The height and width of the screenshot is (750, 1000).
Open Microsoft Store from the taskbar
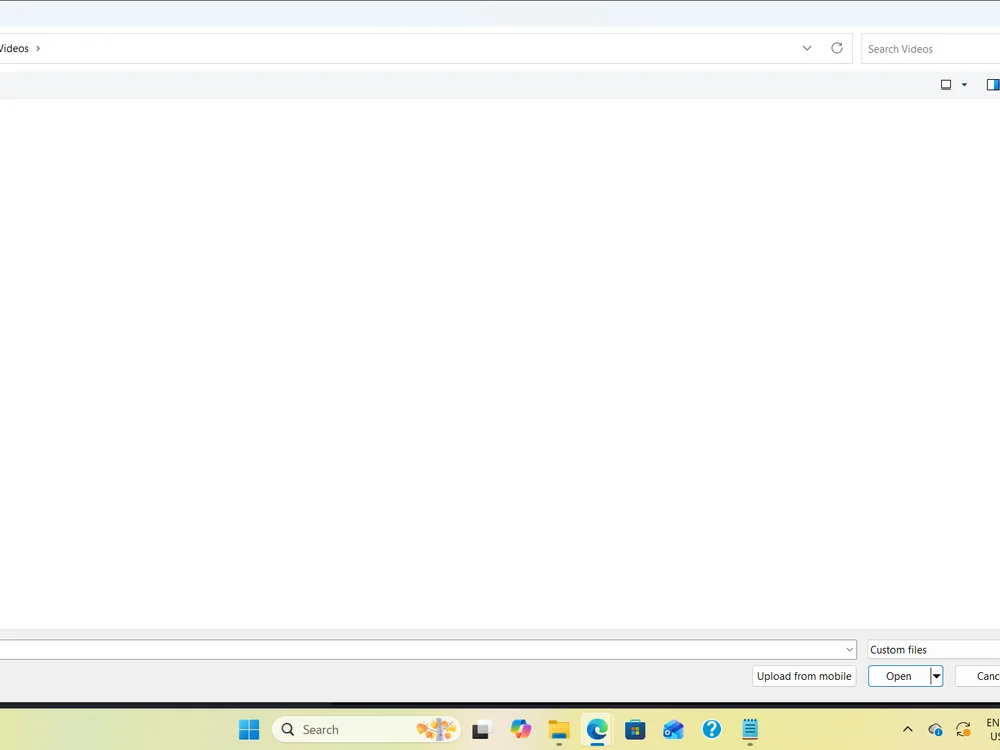[635, 729]
